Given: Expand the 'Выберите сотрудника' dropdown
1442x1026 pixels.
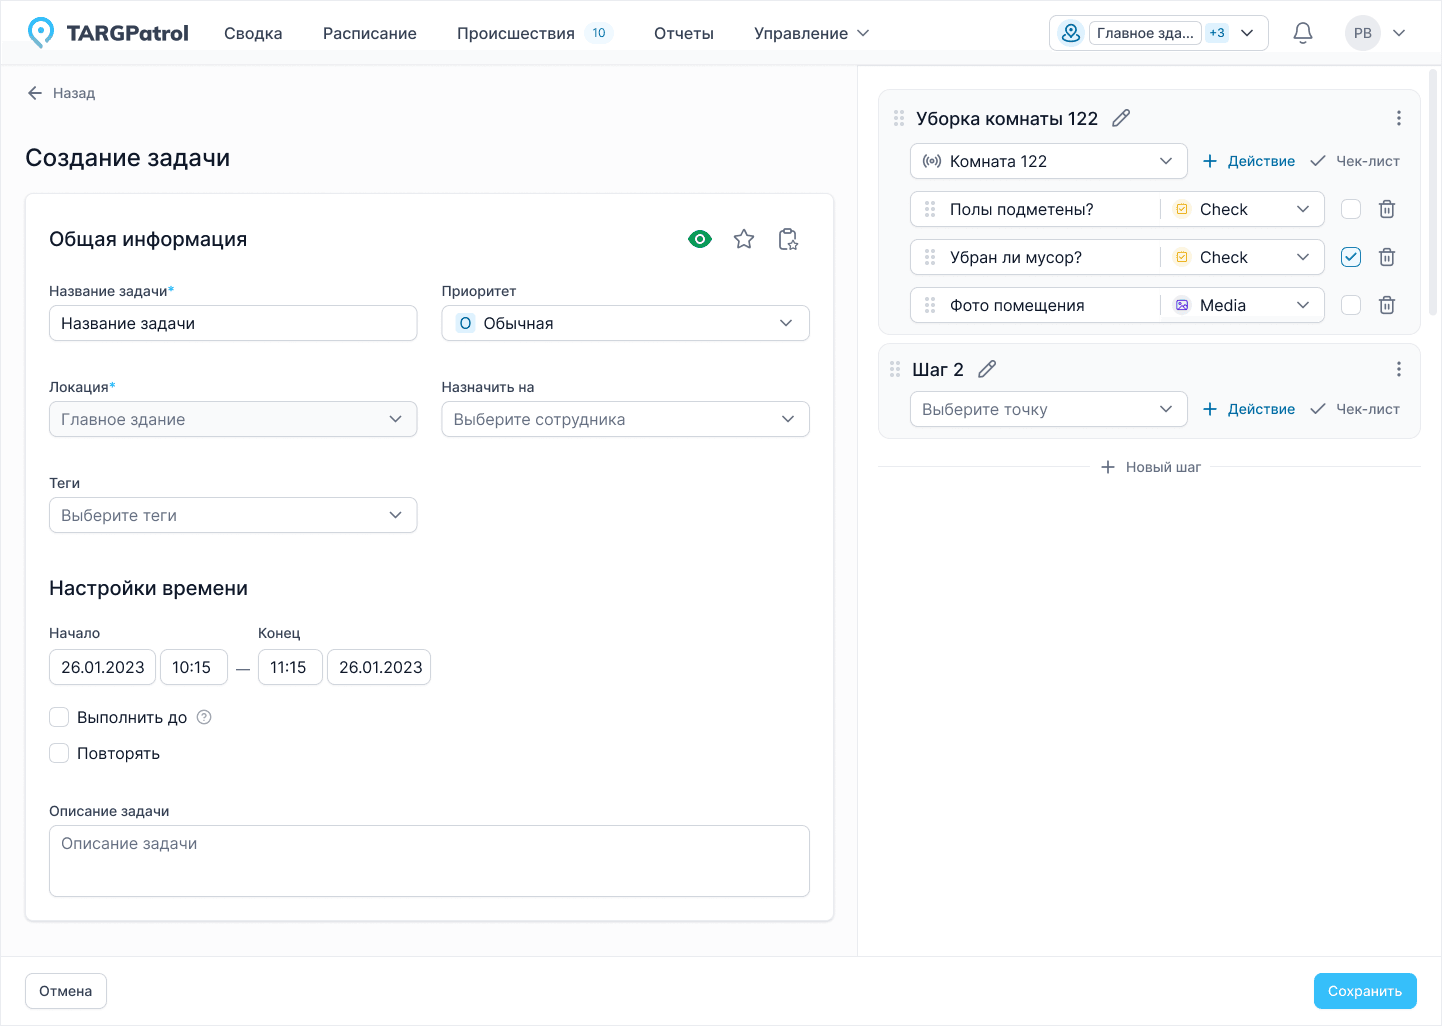Looking at the screenshot, I should point(625,419).
